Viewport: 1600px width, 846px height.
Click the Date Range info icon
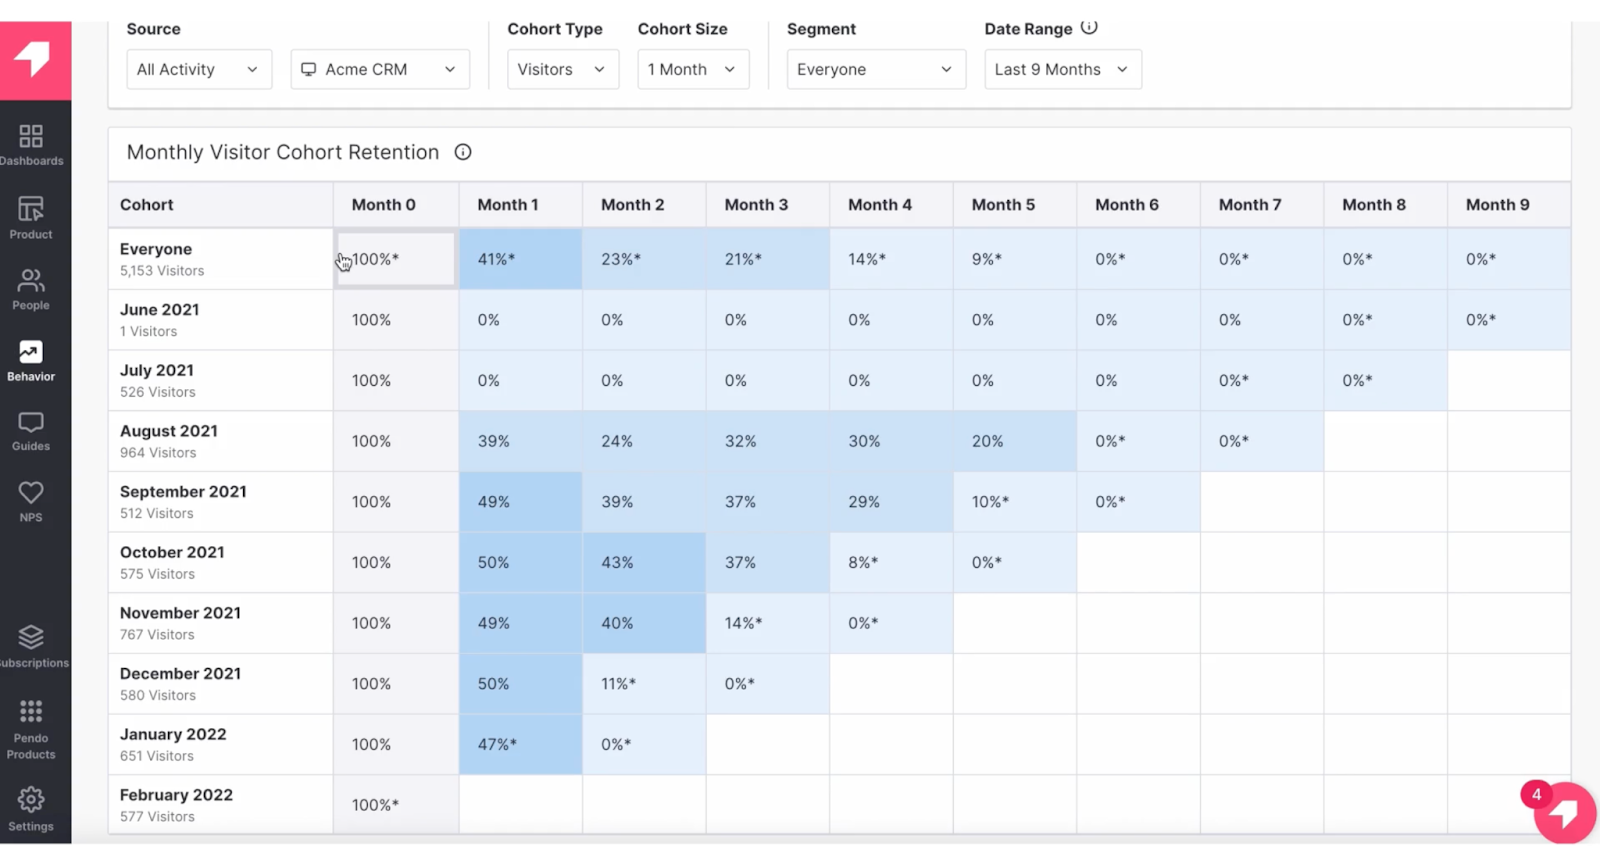pos(1089,28)
